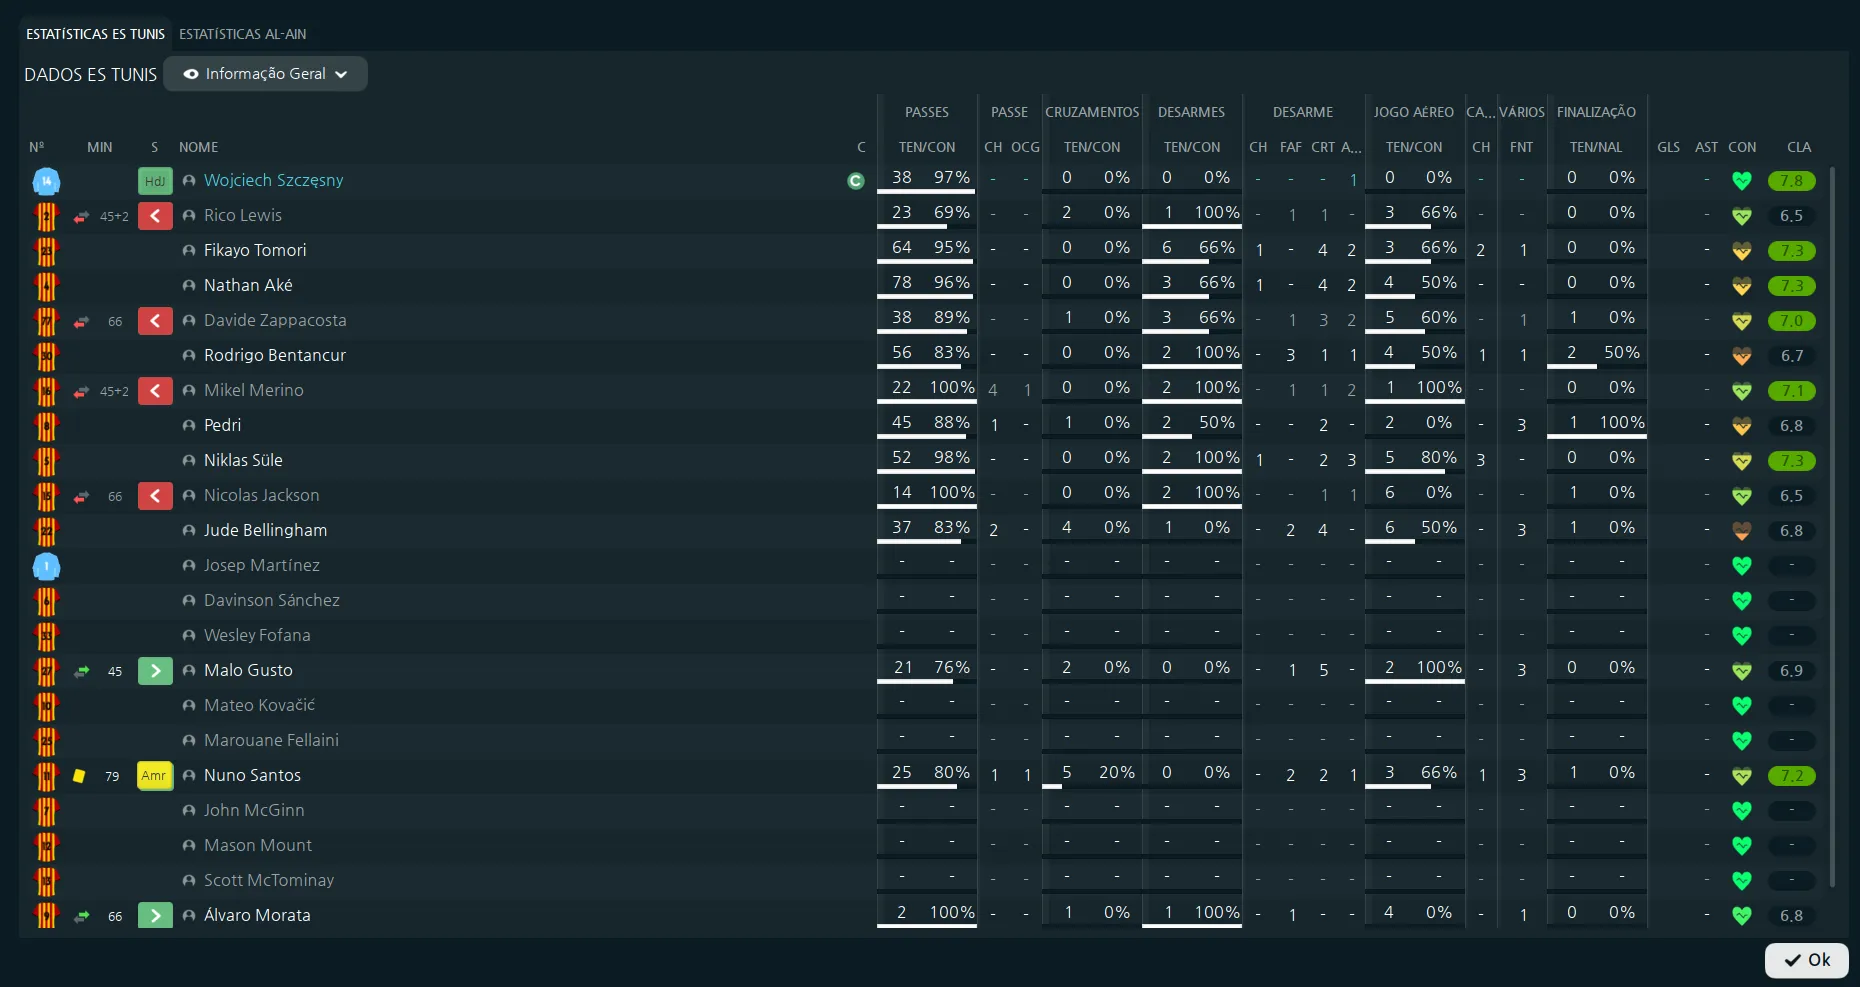Click Wojciech Szczęsny's goalkeeper shirt icon

click(46, 181)
